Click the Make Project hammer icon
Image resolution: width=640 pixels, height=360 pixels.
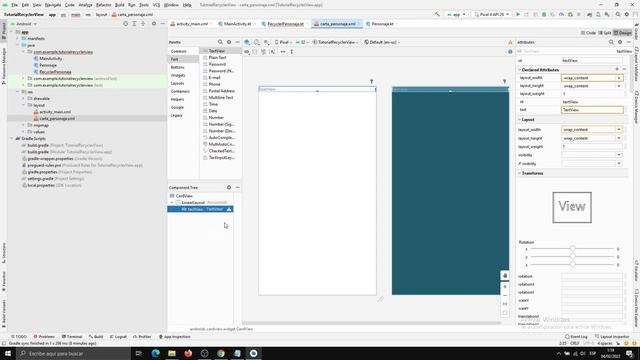437,14
